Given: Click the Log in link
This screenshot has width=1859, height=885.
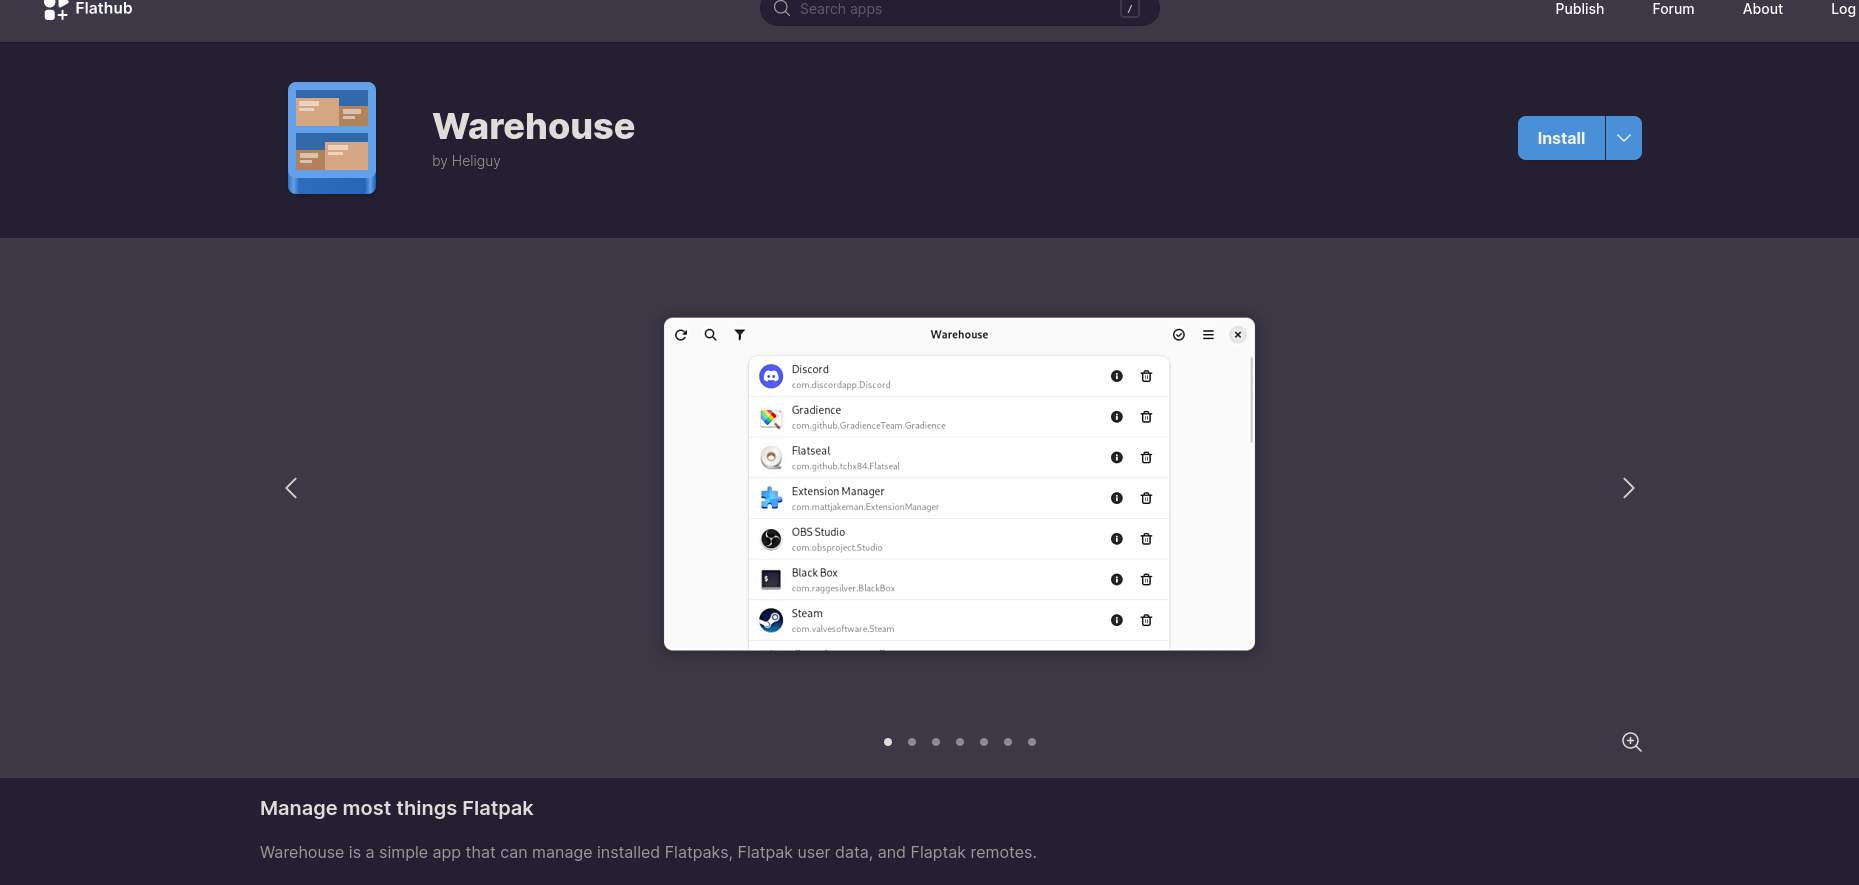Looking at the screenshot, I should coord(1844,9).
